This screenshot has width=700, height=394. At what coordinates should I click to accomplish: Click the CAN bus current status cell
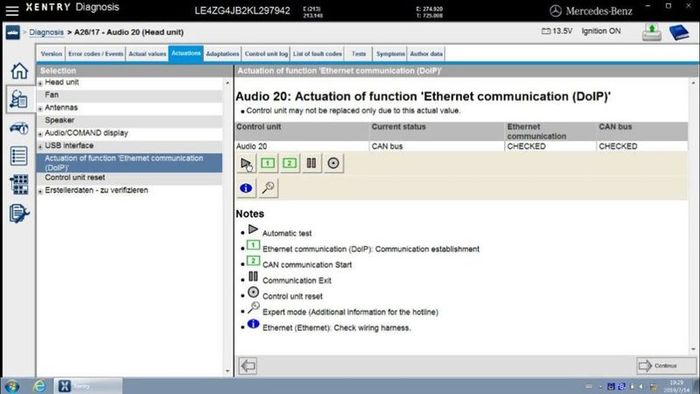(438, 146)
